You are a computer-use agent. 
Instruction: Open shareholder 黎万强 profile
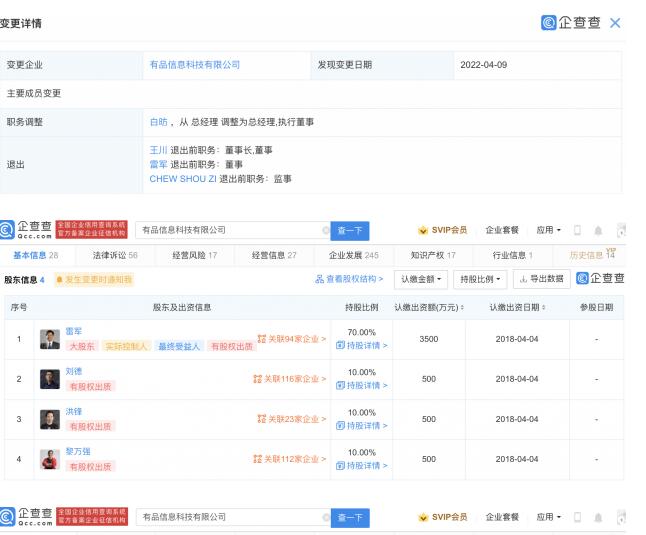78,451
